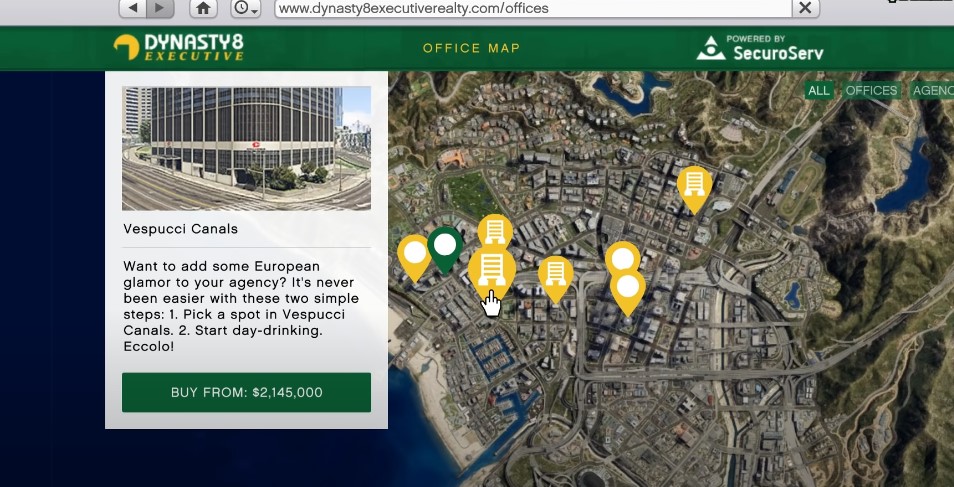Expand the clock history dropdown
The height and width of the screenshot is (487, 954).
coord(246,8)
